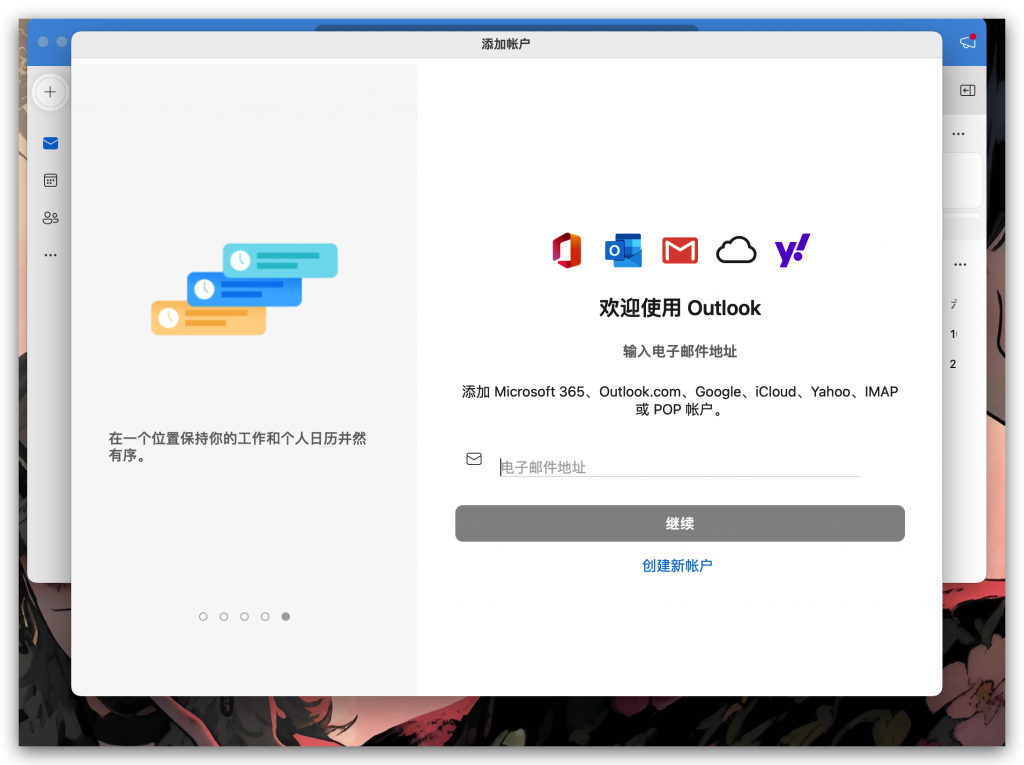
Task: Open the People contacts view
Action: pyautogui.click(x=50, y=218)
